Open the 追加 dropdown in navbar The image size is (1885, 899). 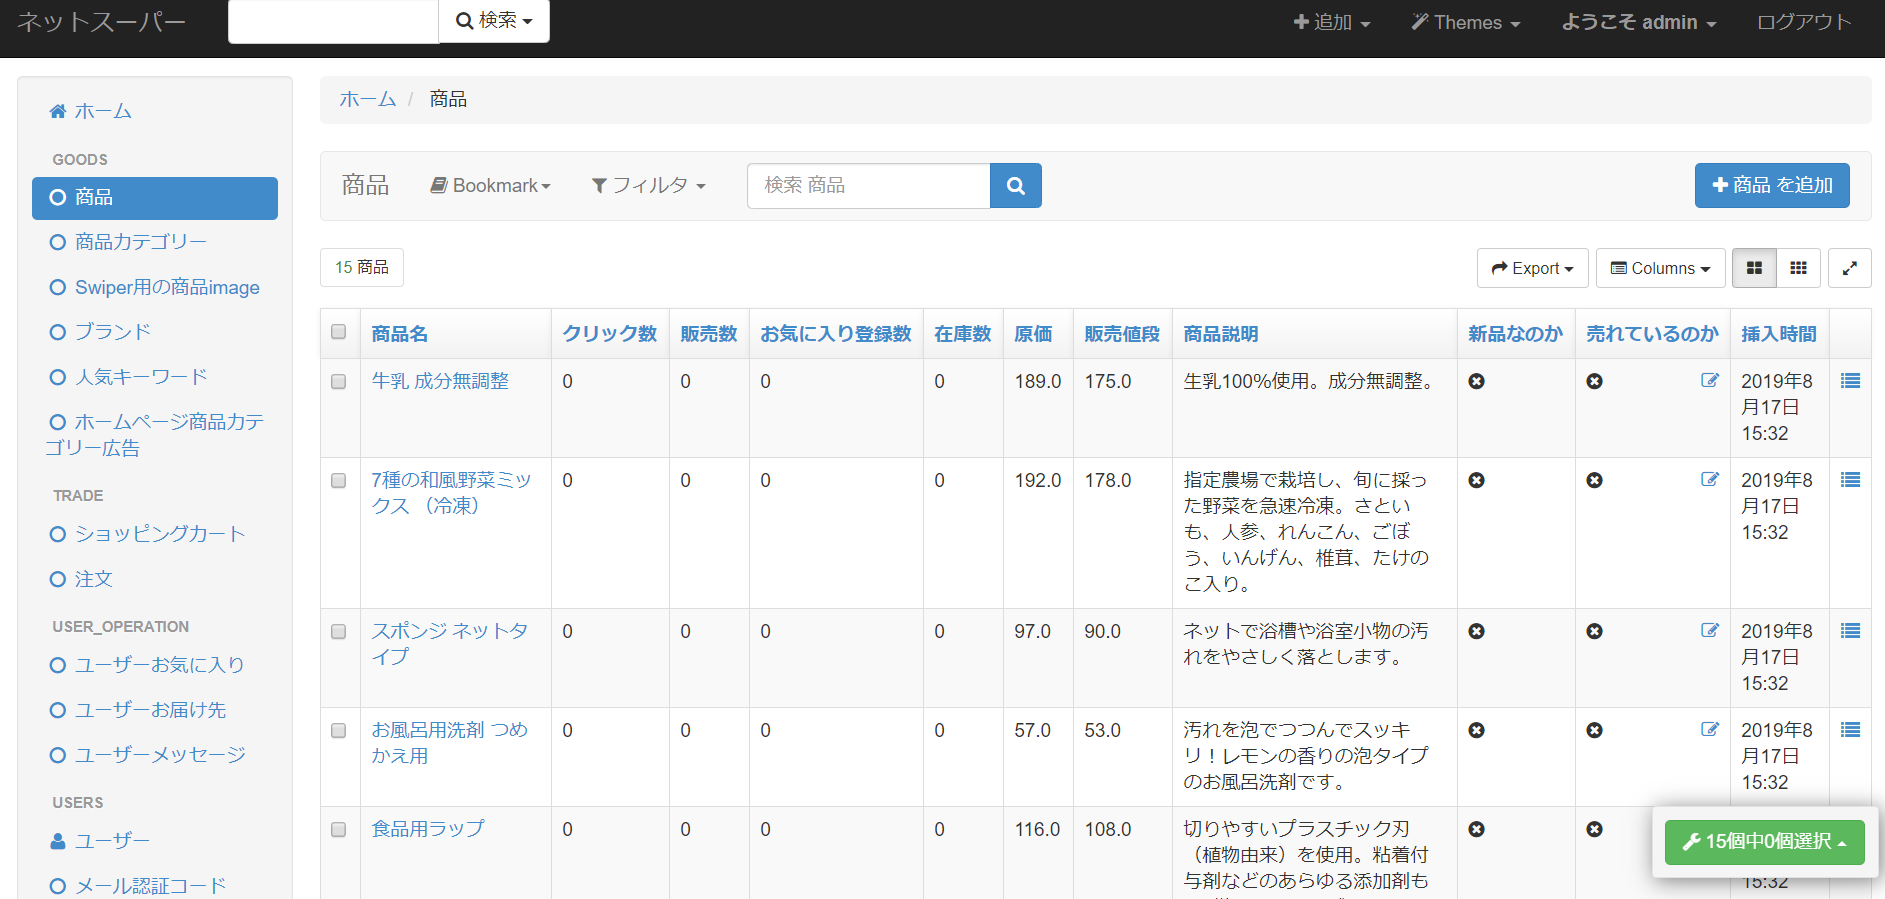1331,22
